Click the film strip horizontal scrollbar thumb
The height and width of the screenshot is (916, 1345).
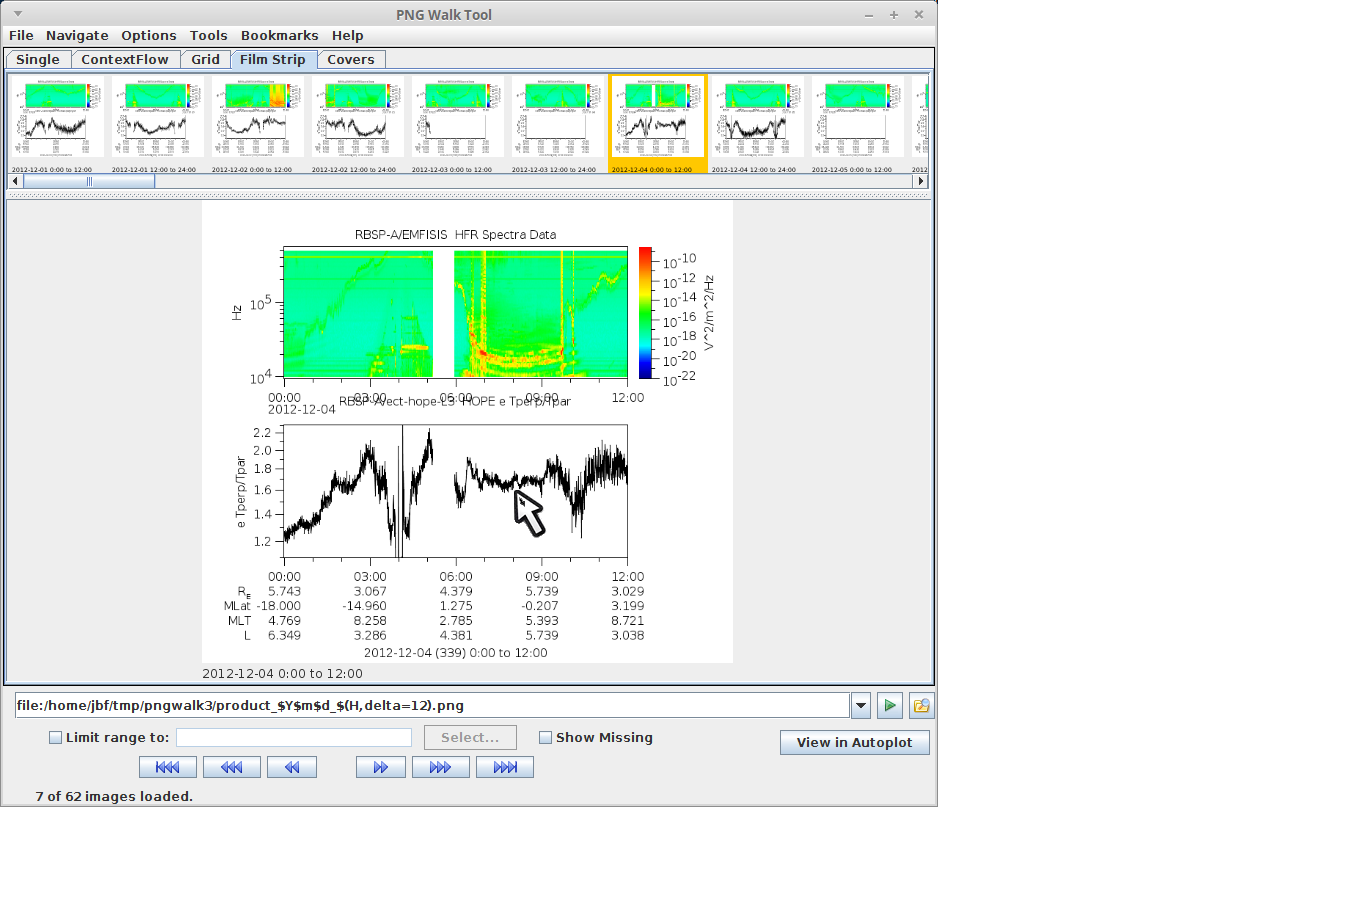coord(89,181)
